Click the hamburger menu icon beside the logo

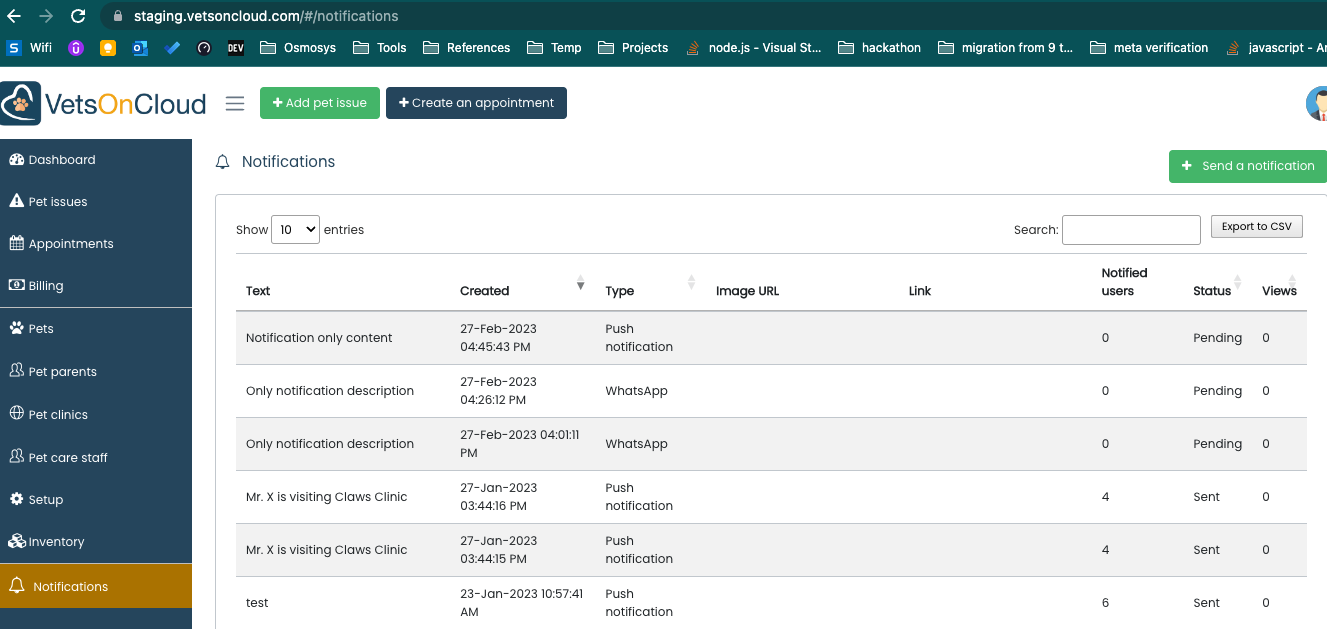[235, 103]
